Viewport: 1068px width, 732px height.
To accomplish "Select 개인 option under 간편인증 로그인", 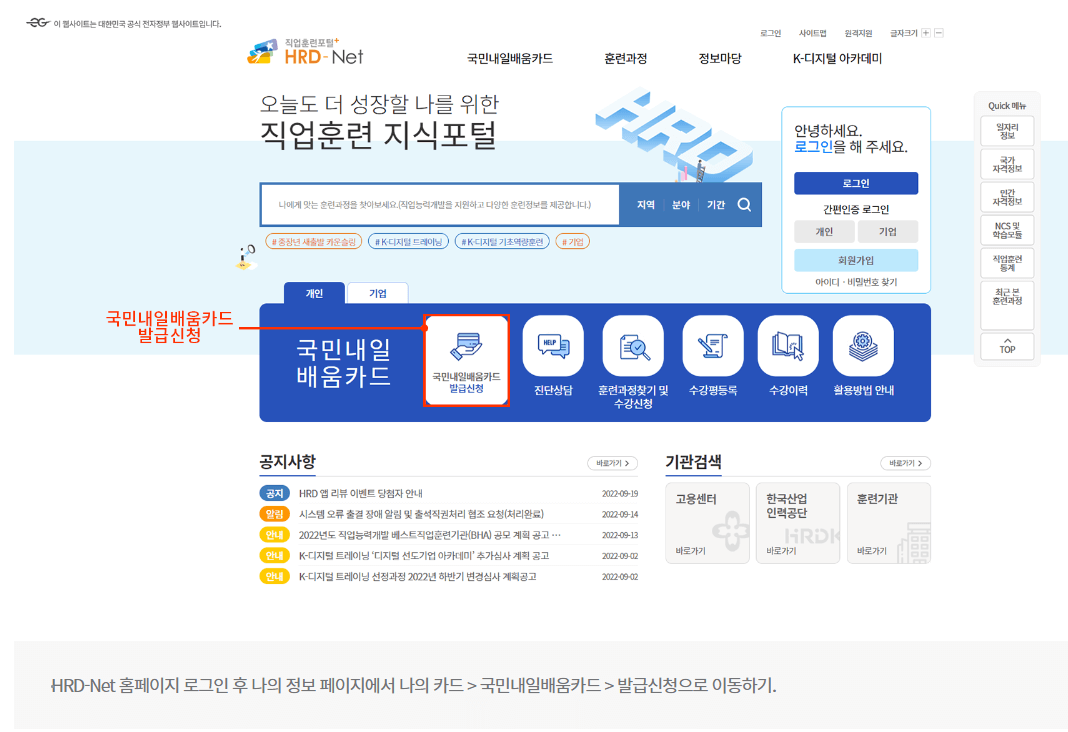I will pyautogui.click(x=824, y=231).
